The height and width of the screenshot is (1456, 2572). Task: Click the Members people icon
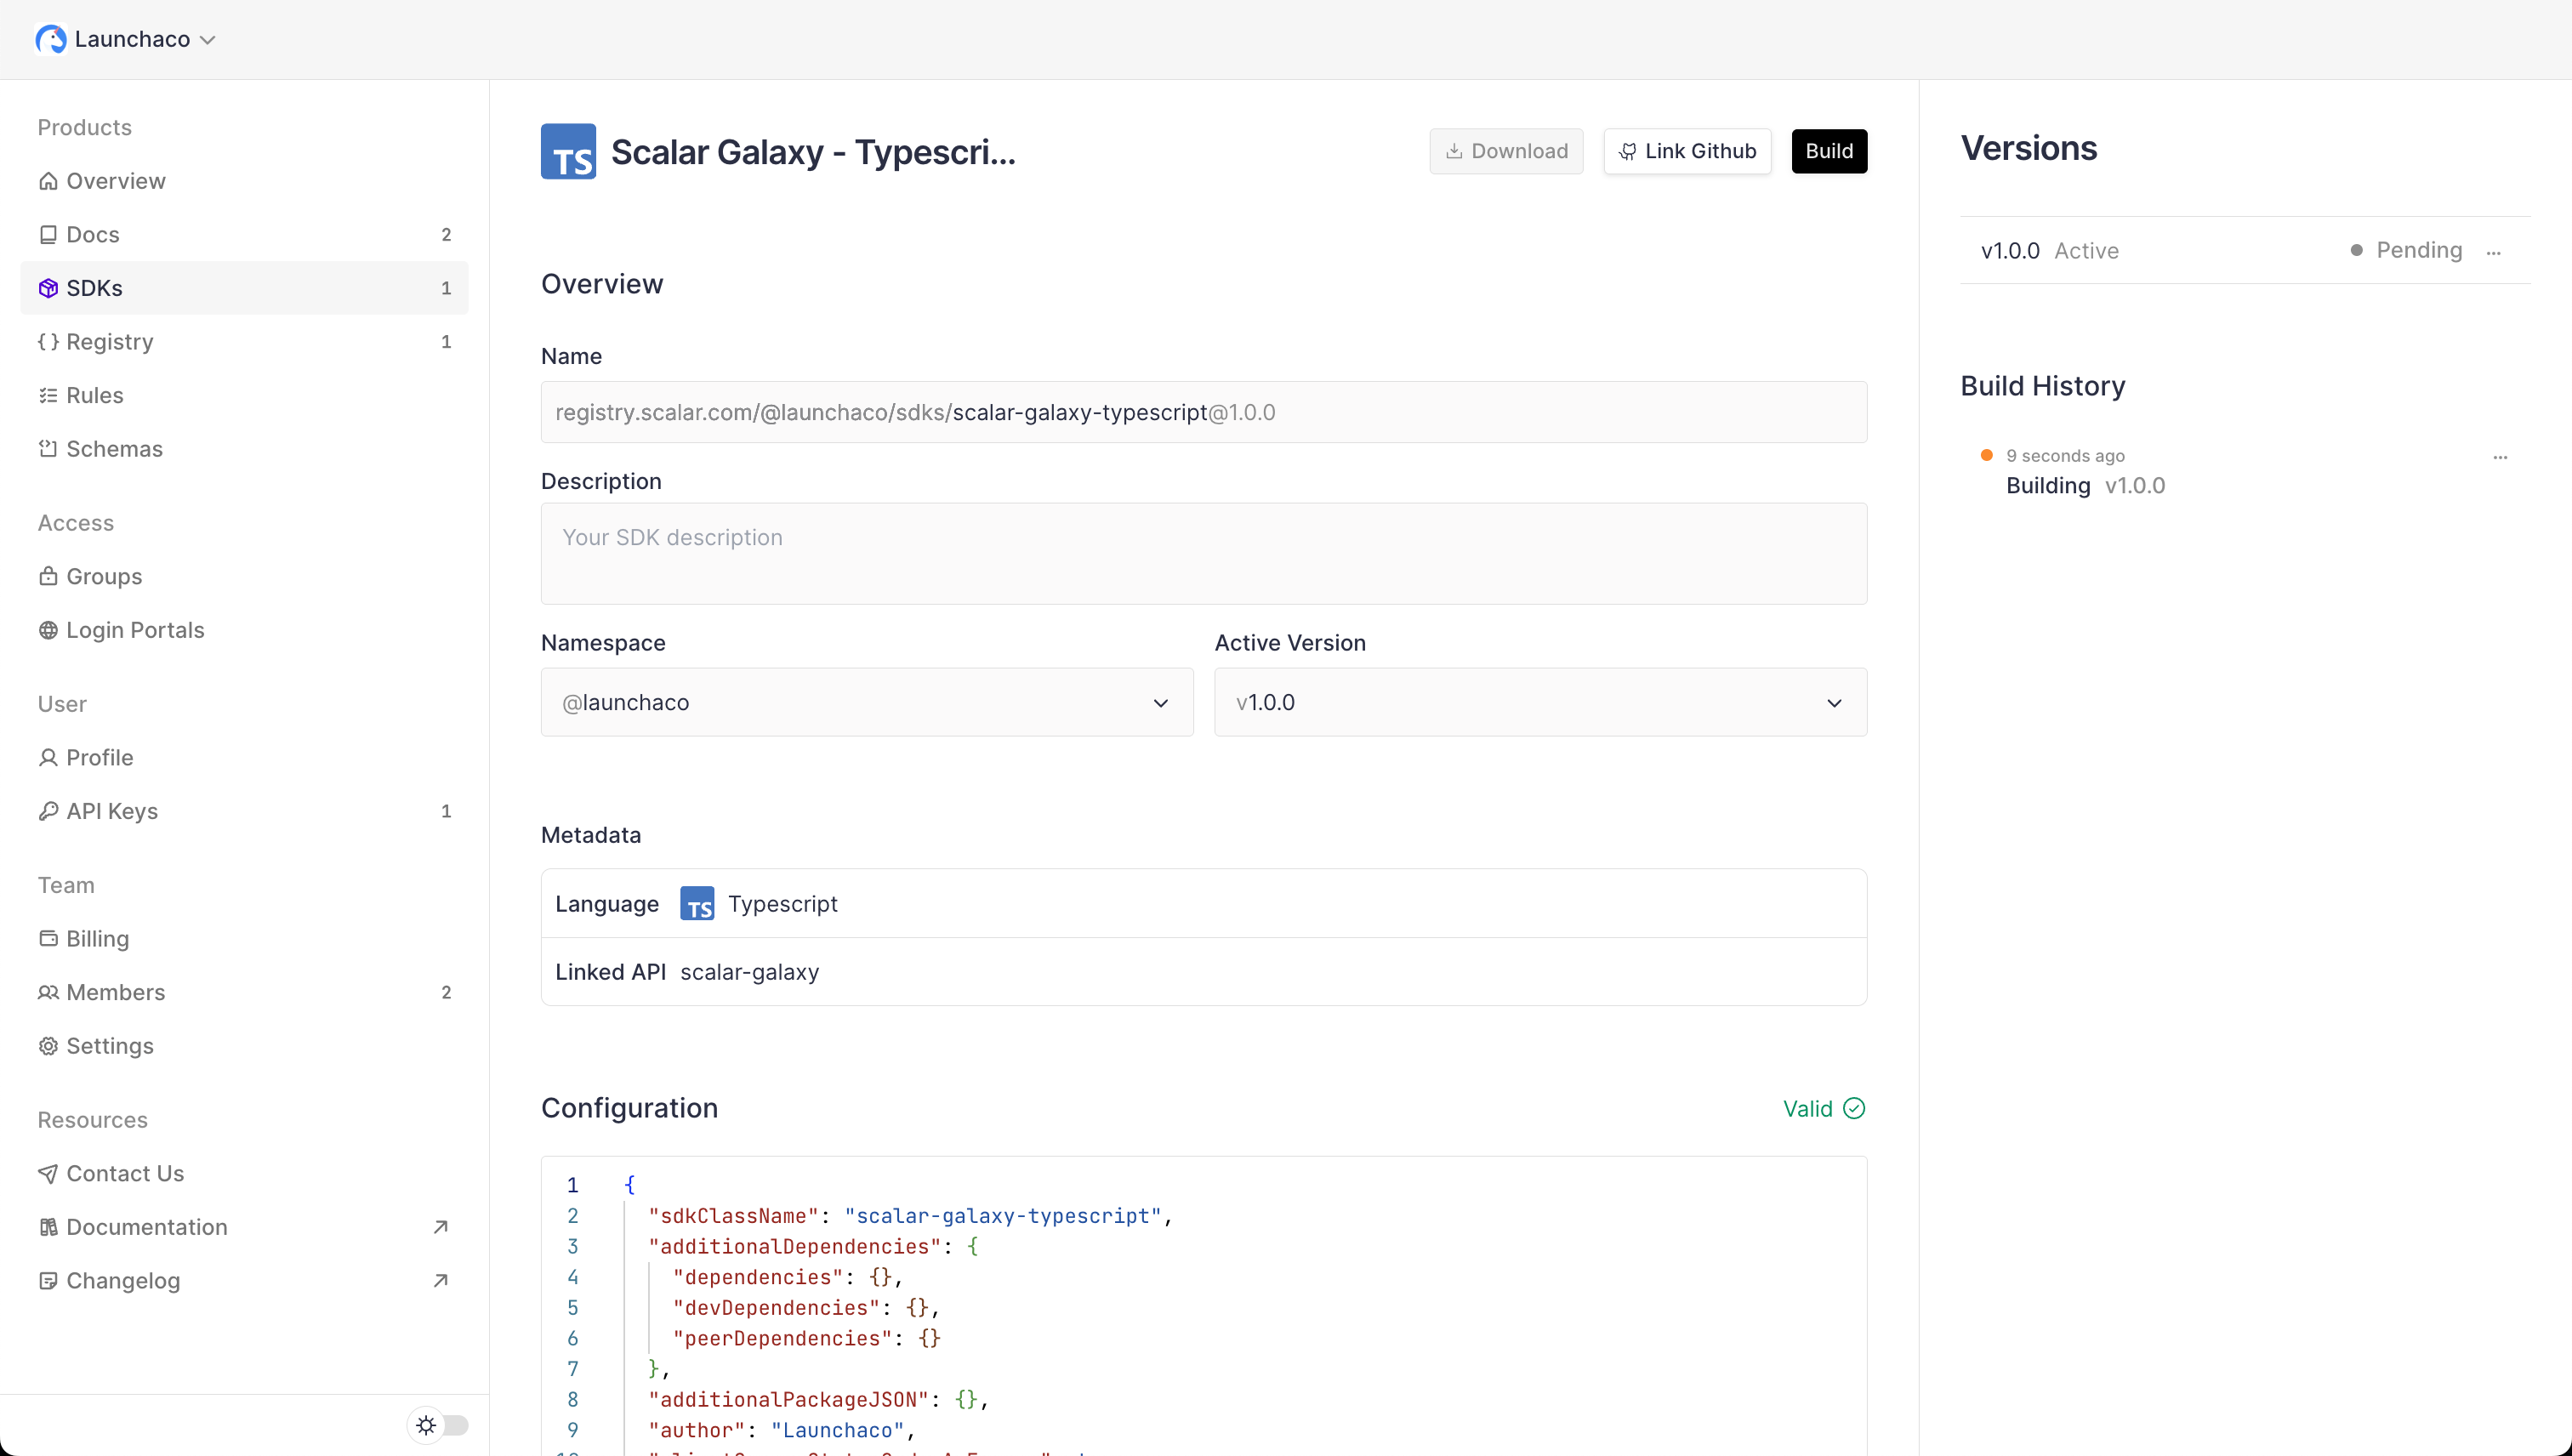tap(48, 992)
